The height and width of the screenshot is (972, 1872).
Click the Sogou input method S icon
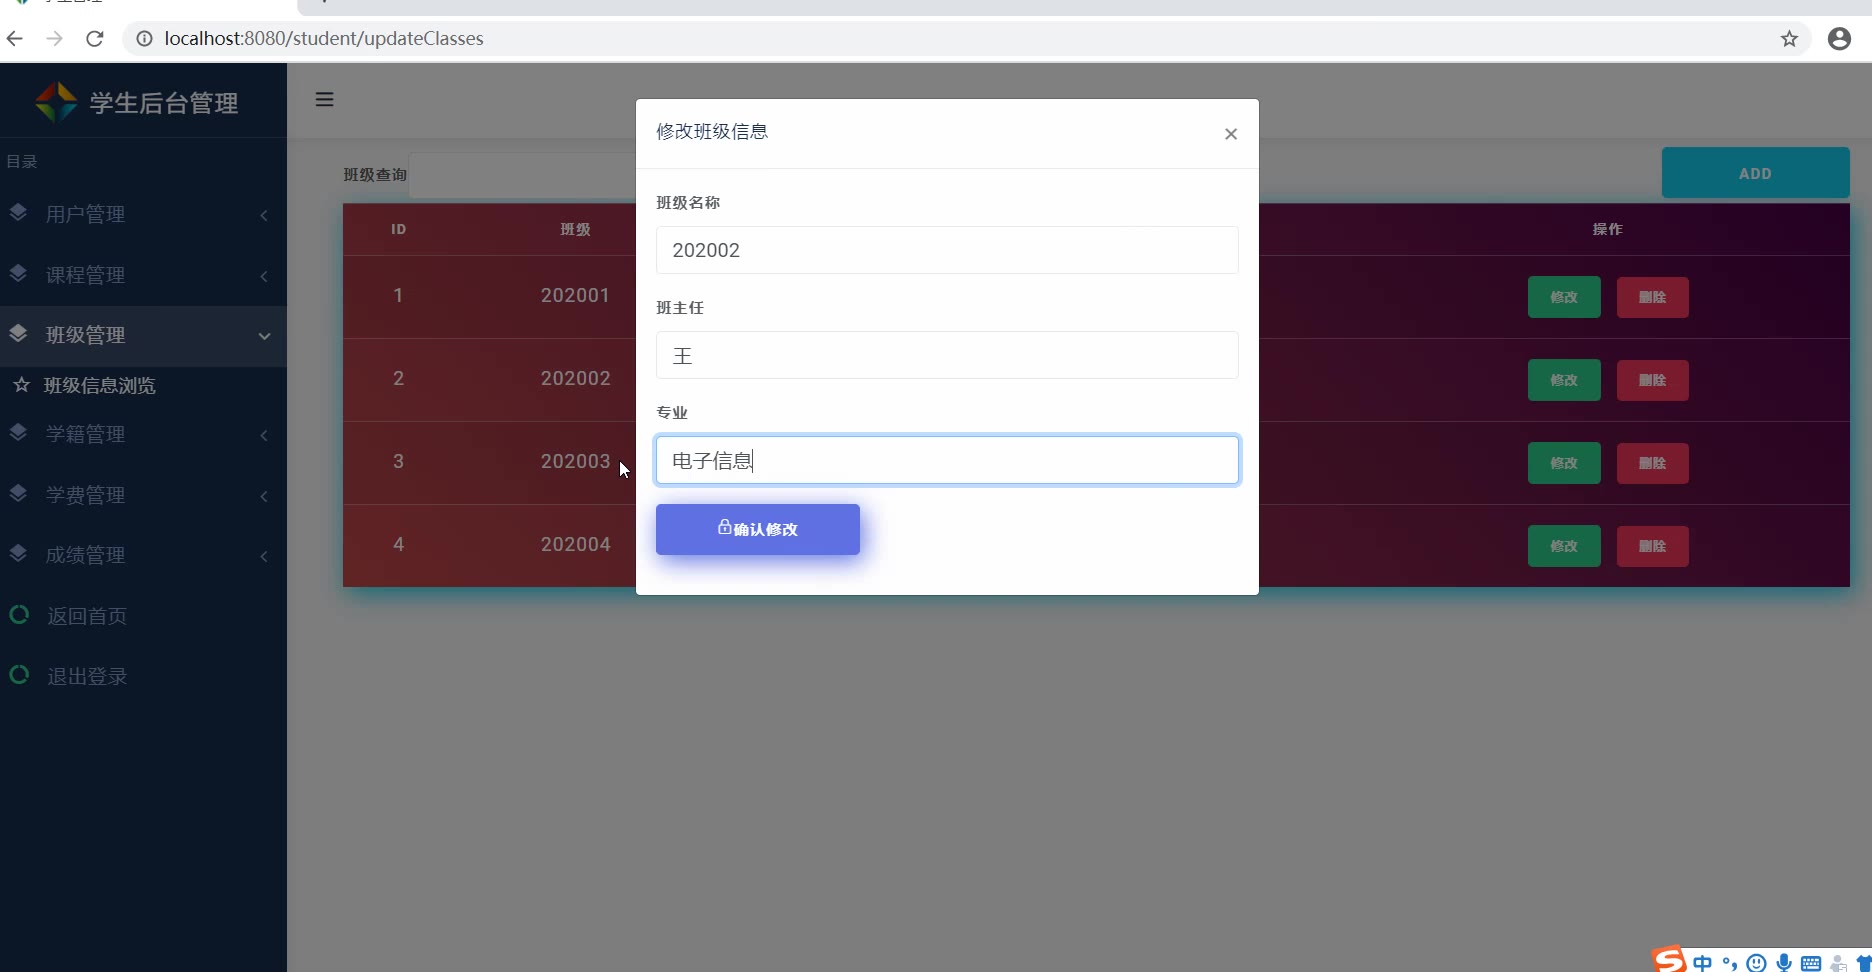[x=1669, y=960]
